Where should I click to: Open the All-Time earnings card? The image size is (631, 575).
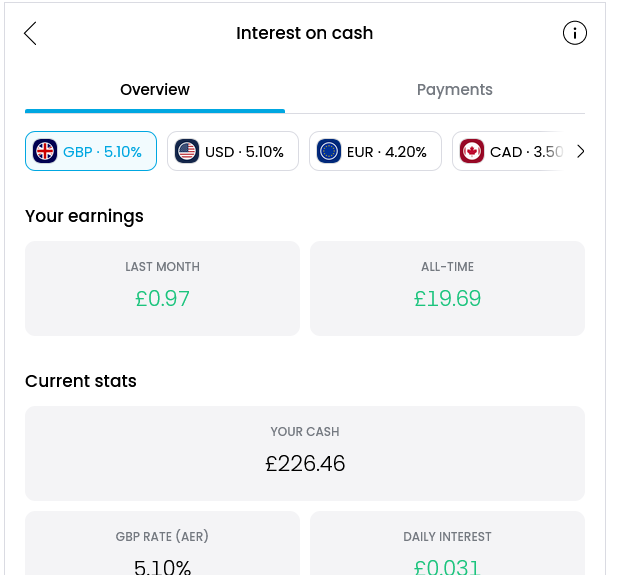pos(447,289)
